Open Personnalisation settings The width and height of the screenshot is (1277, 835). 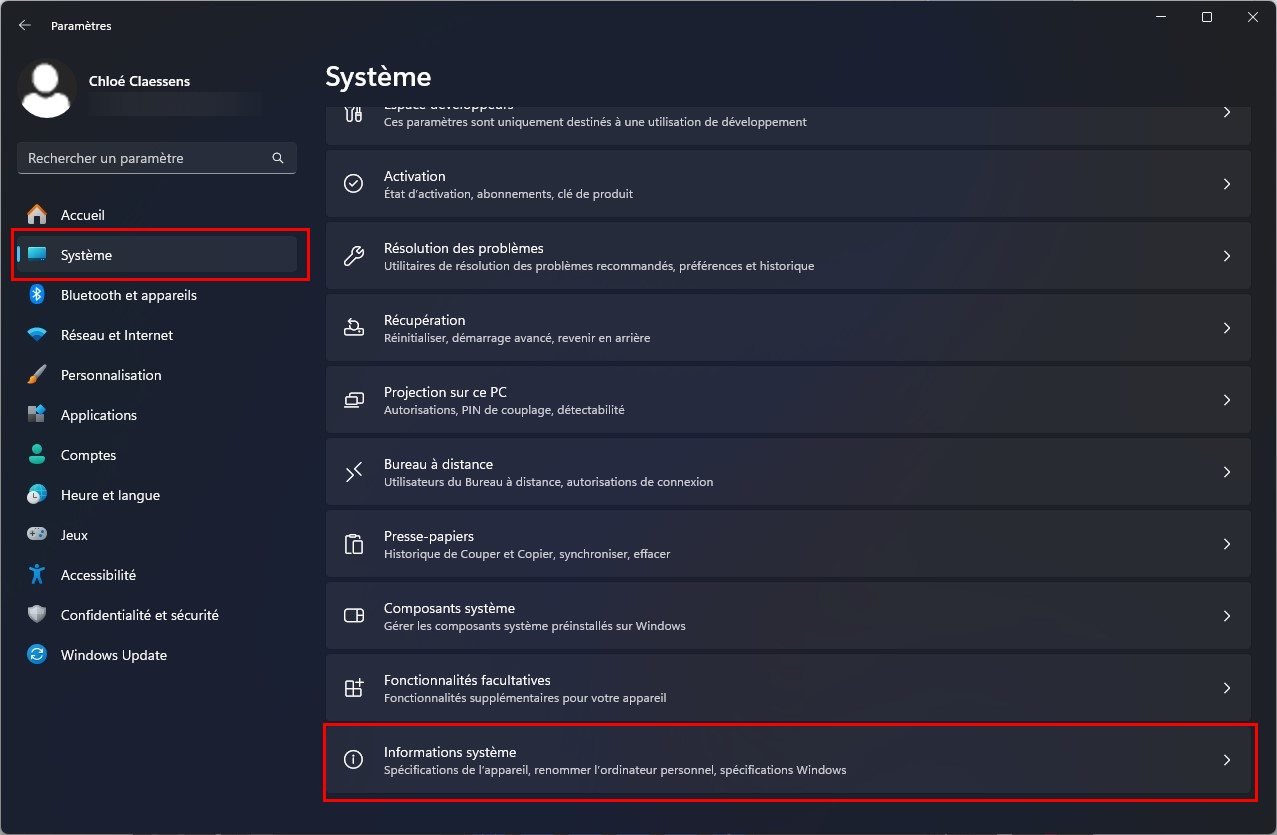click(157, 375)
